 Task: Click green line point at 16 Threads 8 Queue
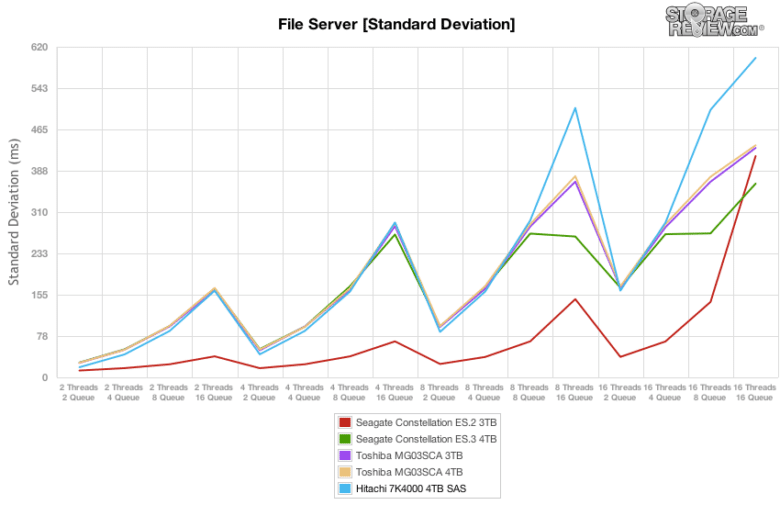[710, 233]
